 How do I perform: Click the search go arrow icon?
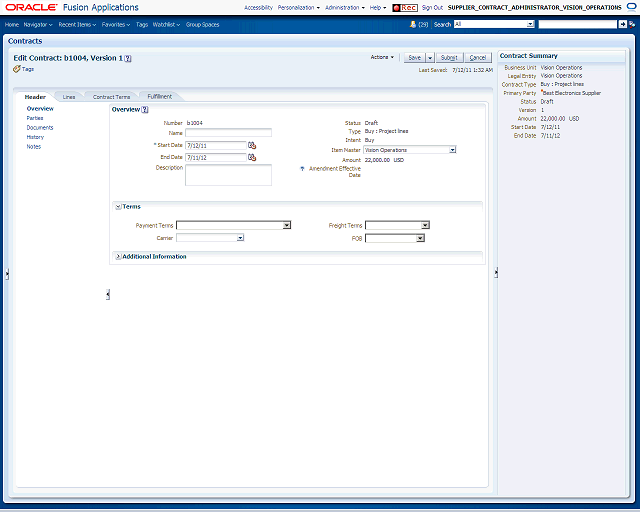(622, 24)
